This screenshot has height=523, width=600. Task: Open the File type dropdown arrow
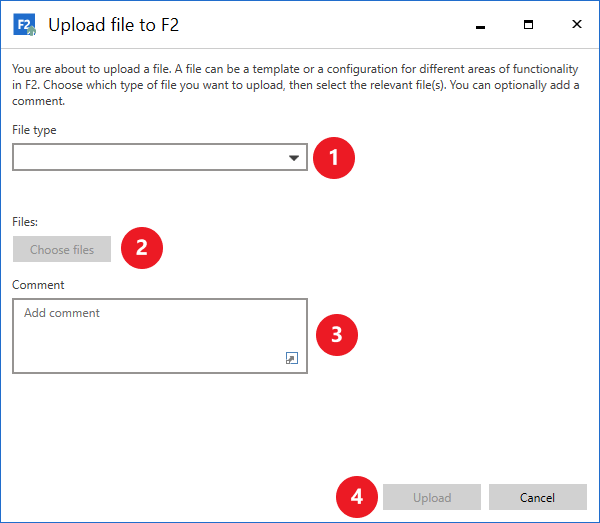tap(293, 158)
